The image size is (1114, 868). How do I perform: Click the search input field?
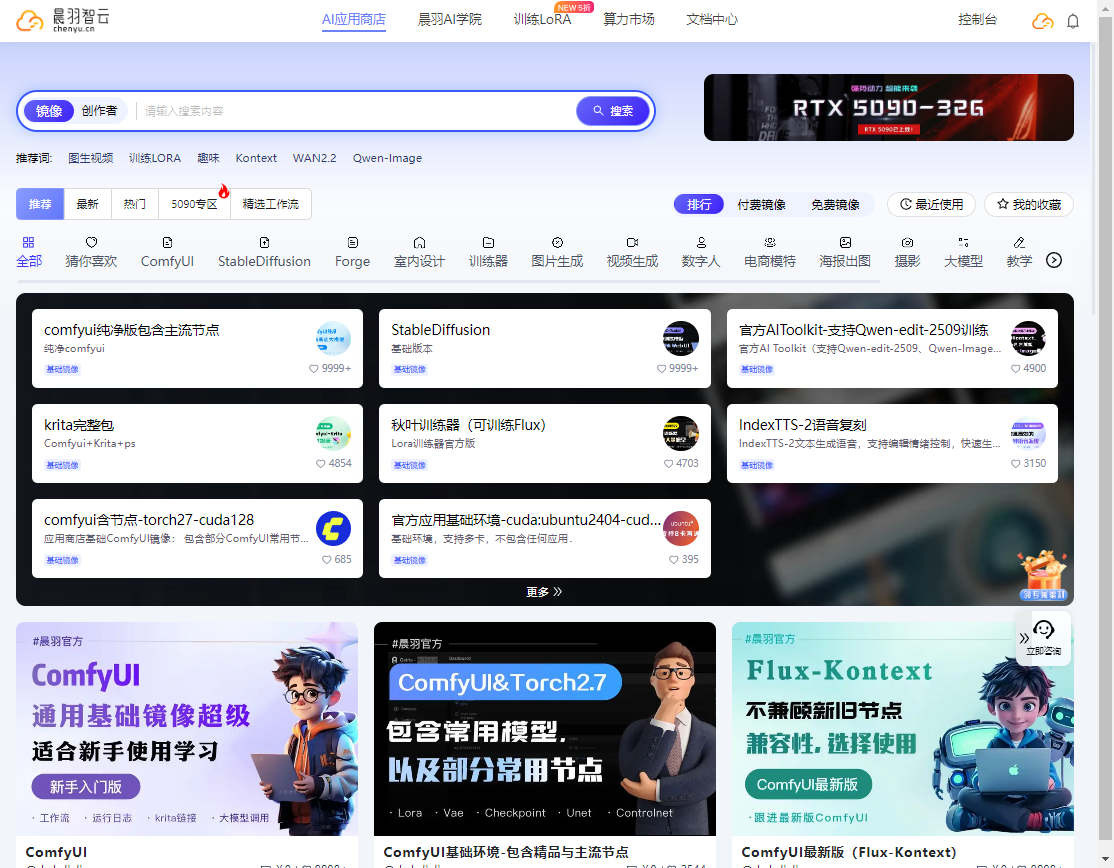[355, 111]
